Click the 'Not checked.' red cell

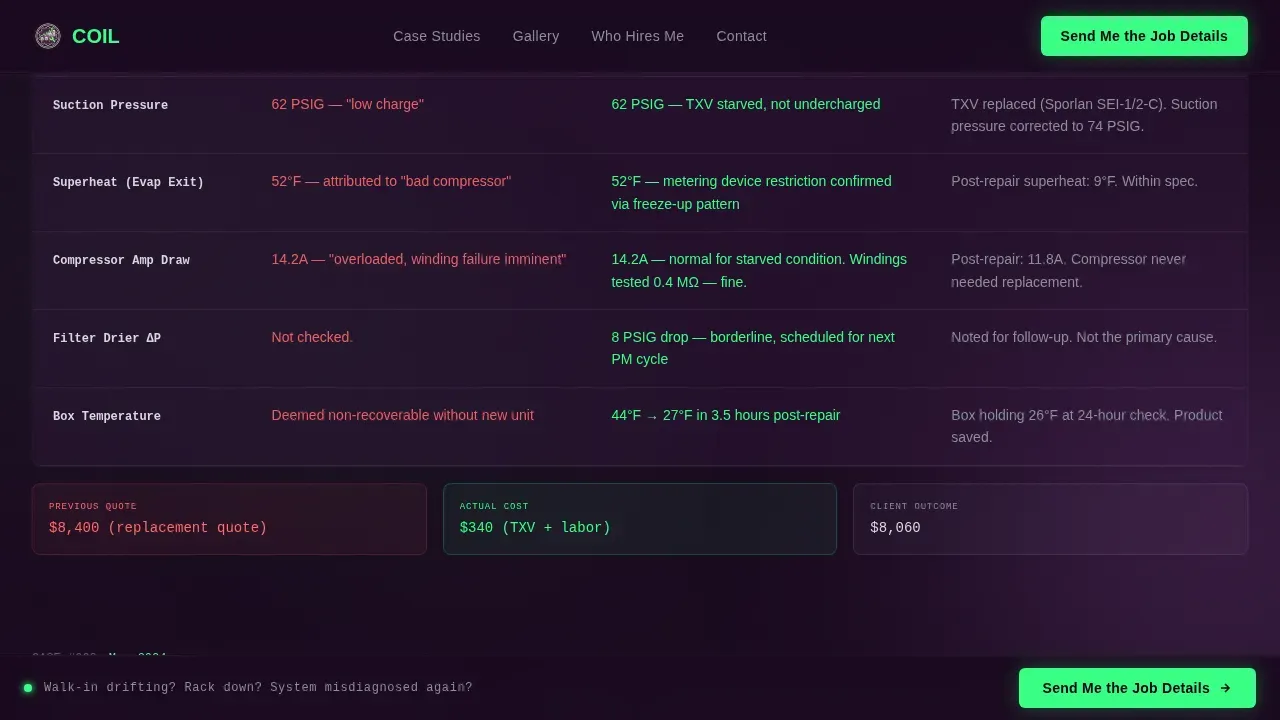tap(312, 337)
